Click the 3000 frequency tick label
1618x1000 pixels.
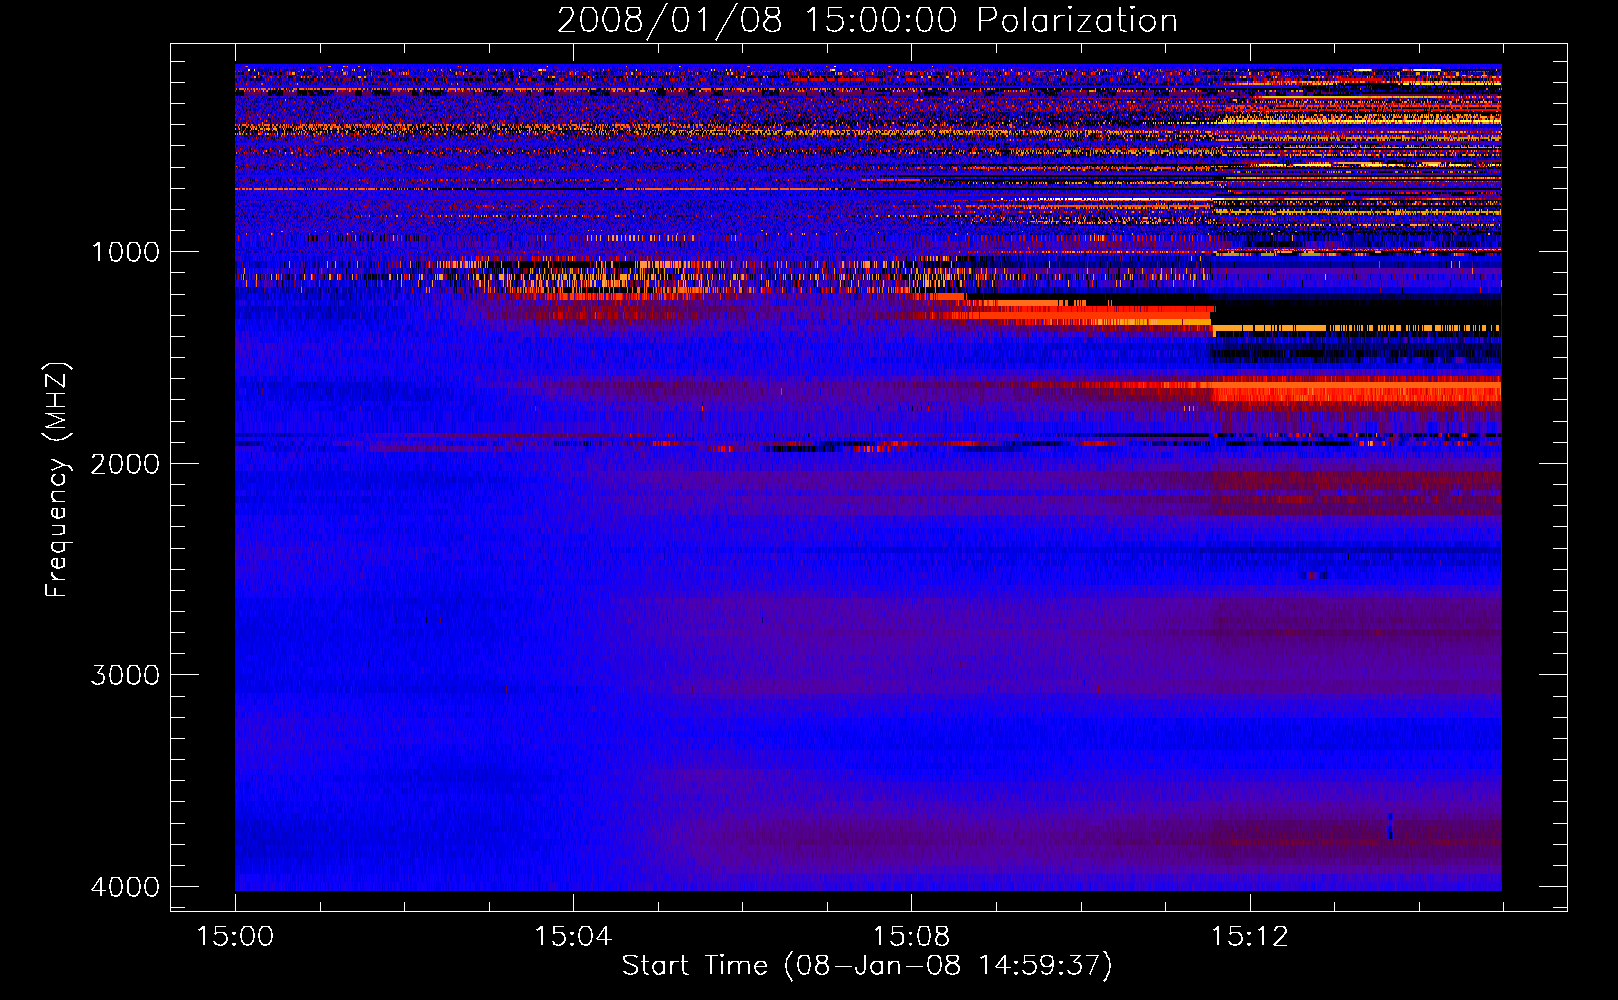pyautogui.click(x=125, y=675)
